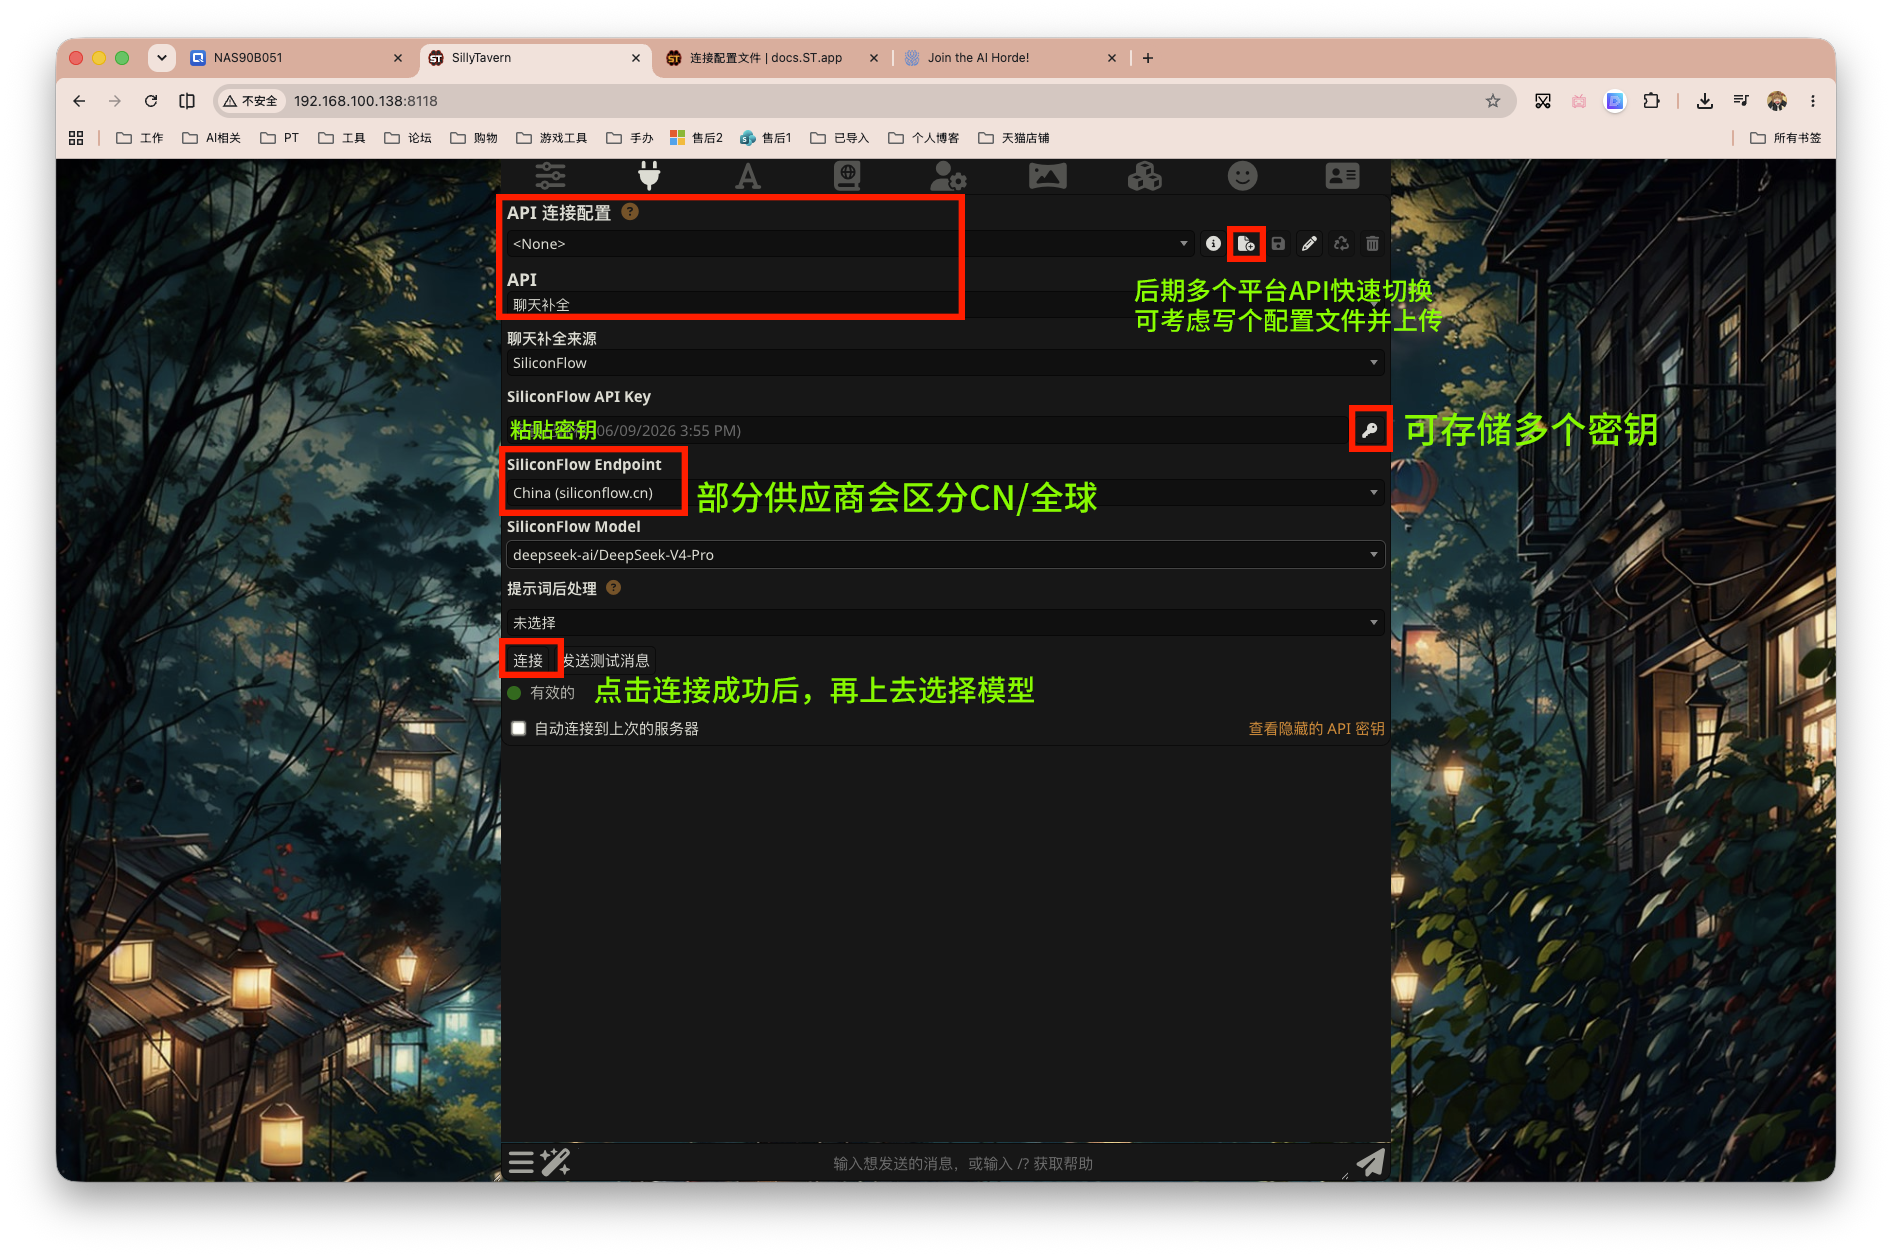Switch to the Join the AI Horde tab
The image size is (1892, 1256).
pos(1009,58)
